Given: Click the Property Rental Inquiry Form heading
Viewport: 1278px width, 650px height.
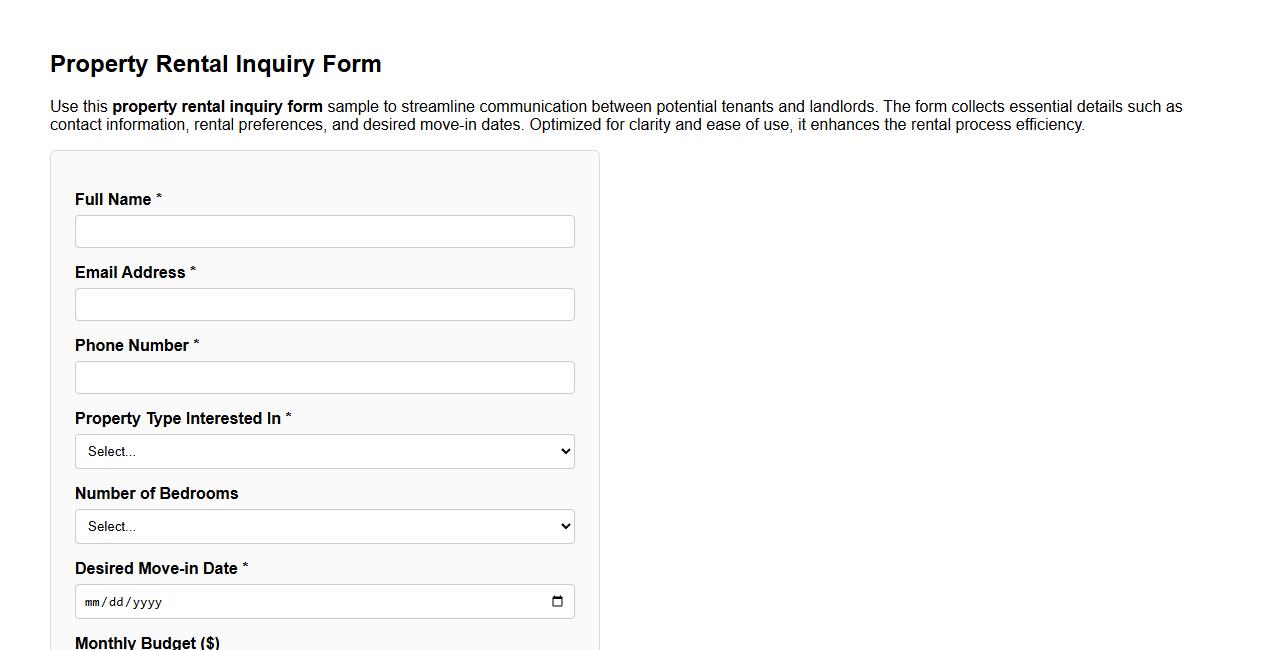Looking at the screenshot, I should click(x=215, y=63).
